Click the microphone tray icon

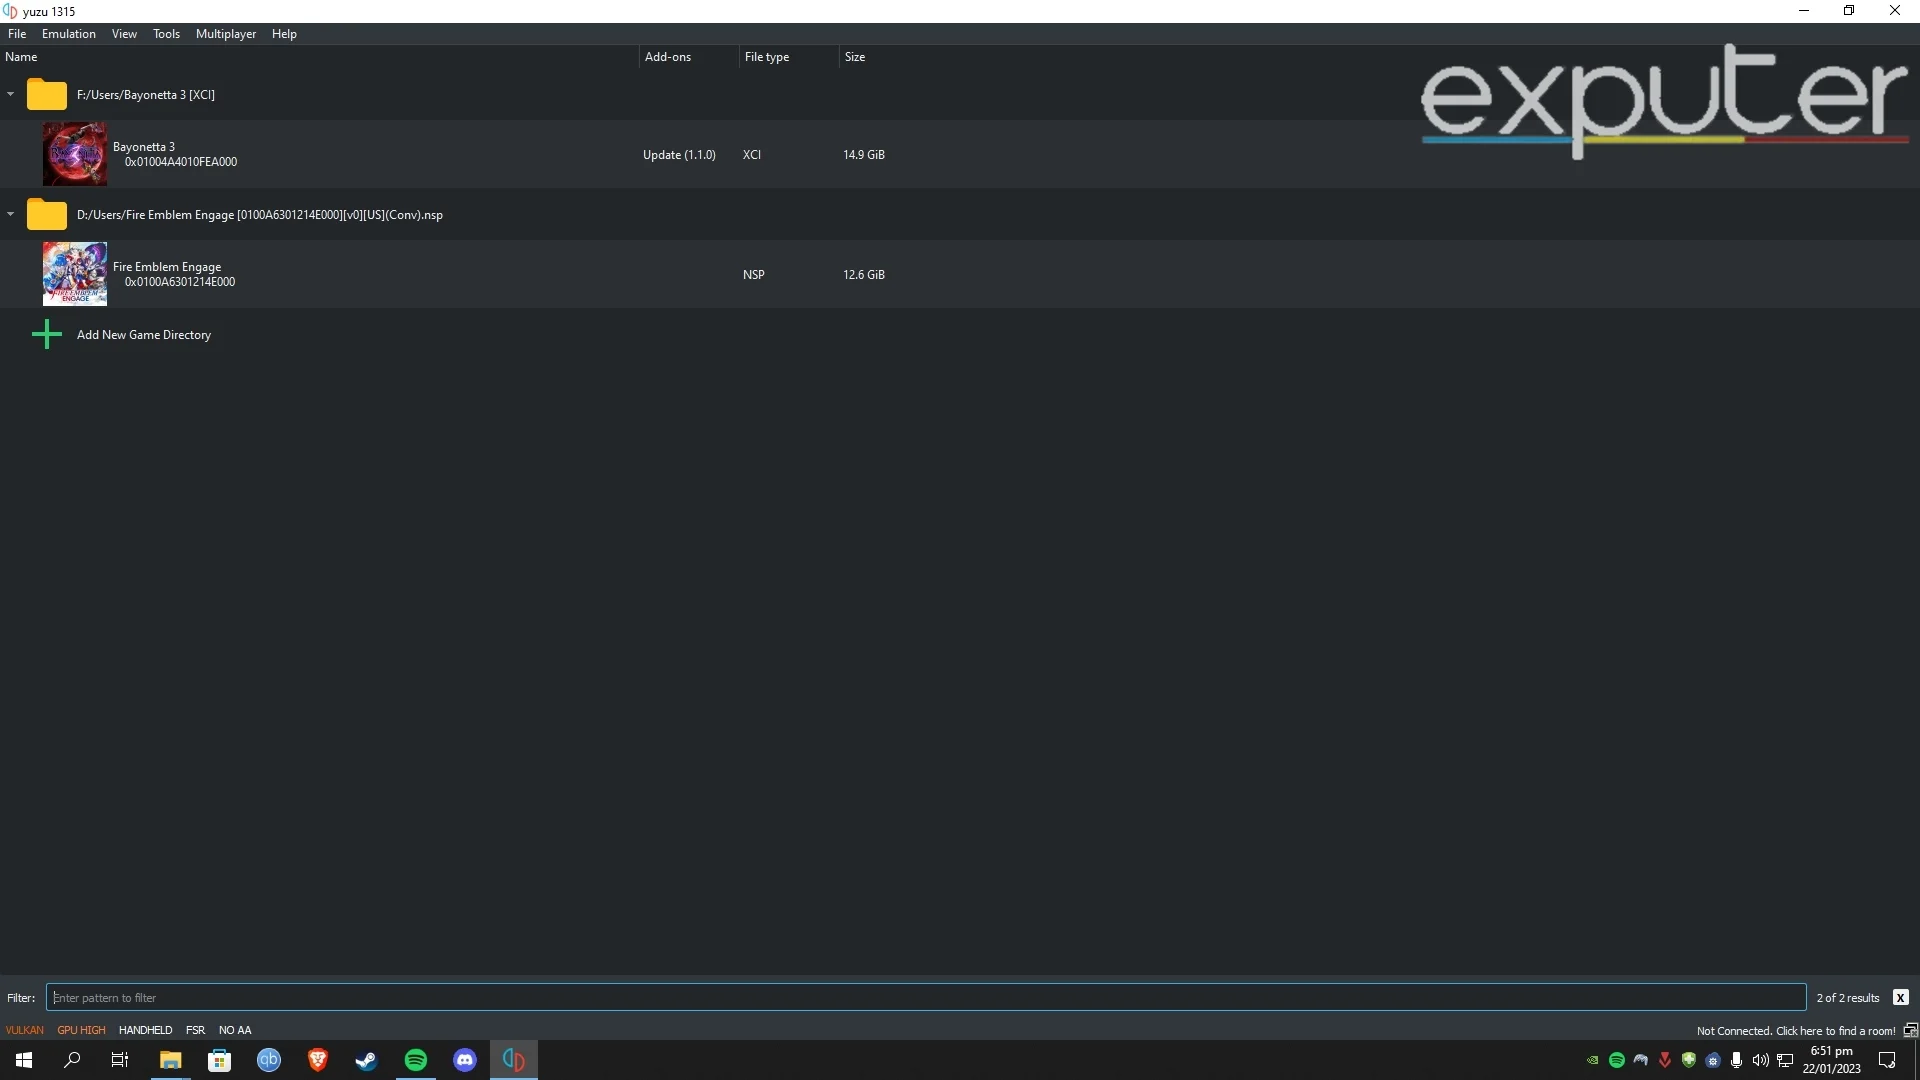[x=1737, y=1060]
